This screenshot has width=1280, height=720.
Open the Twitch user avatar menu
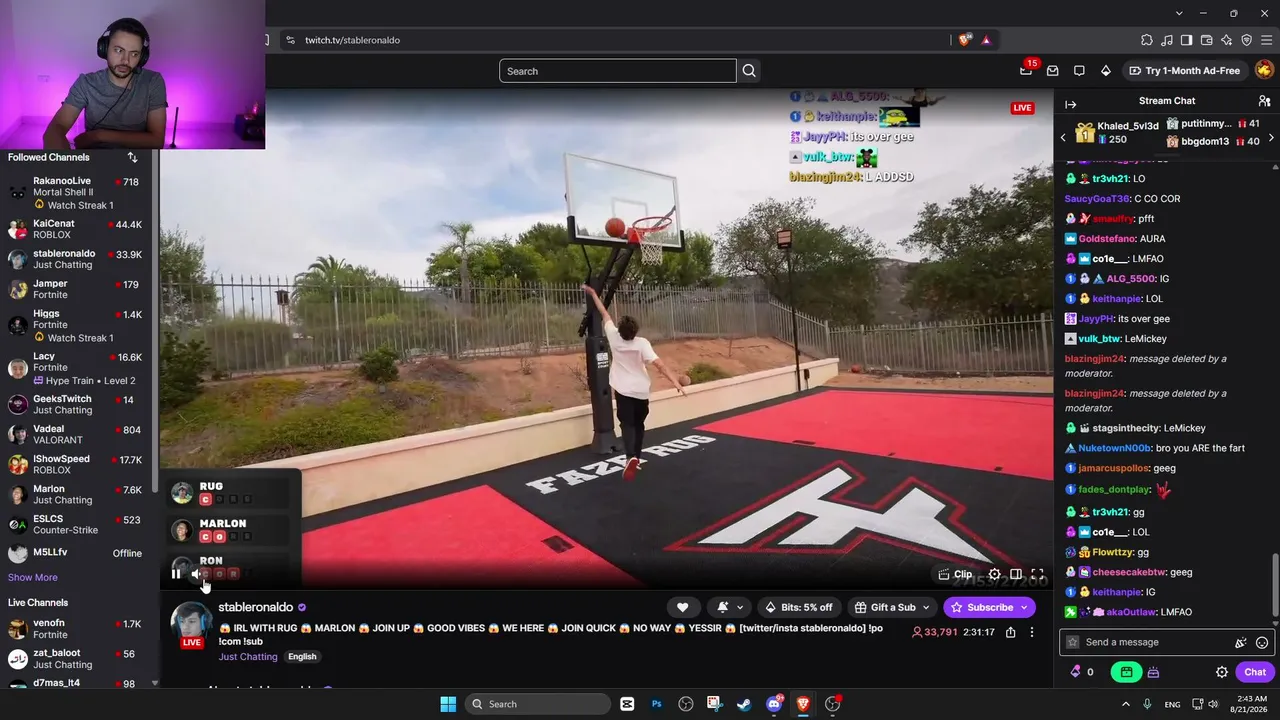1264,70
